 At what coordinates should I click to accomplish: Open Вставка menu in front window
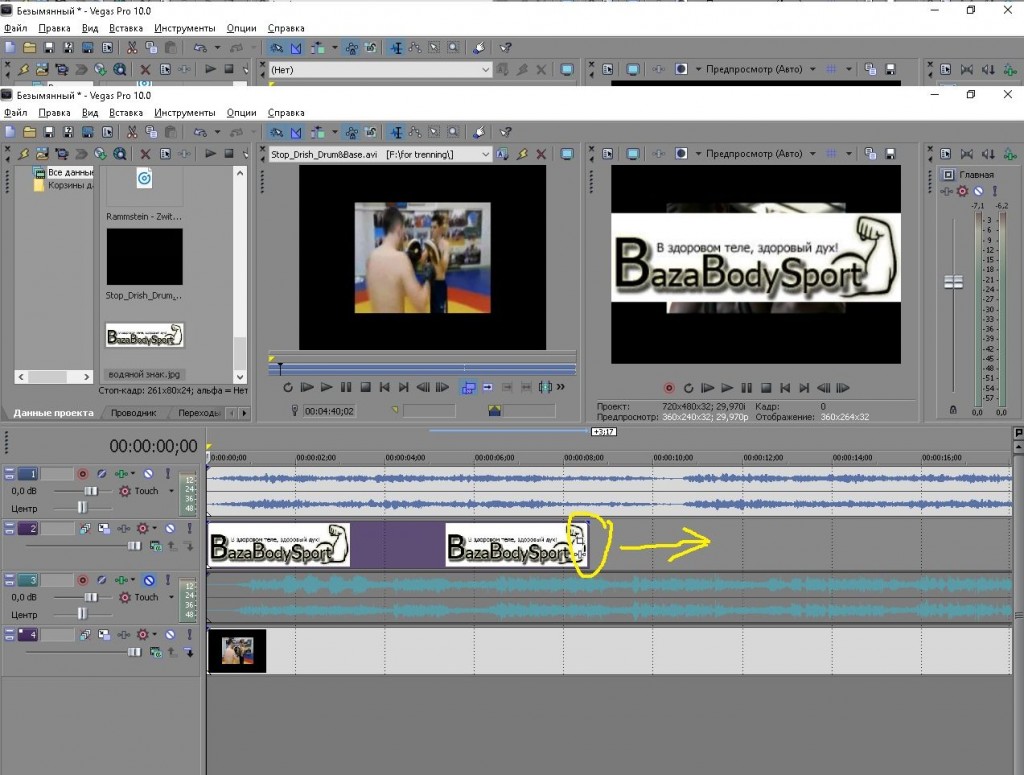126,112
